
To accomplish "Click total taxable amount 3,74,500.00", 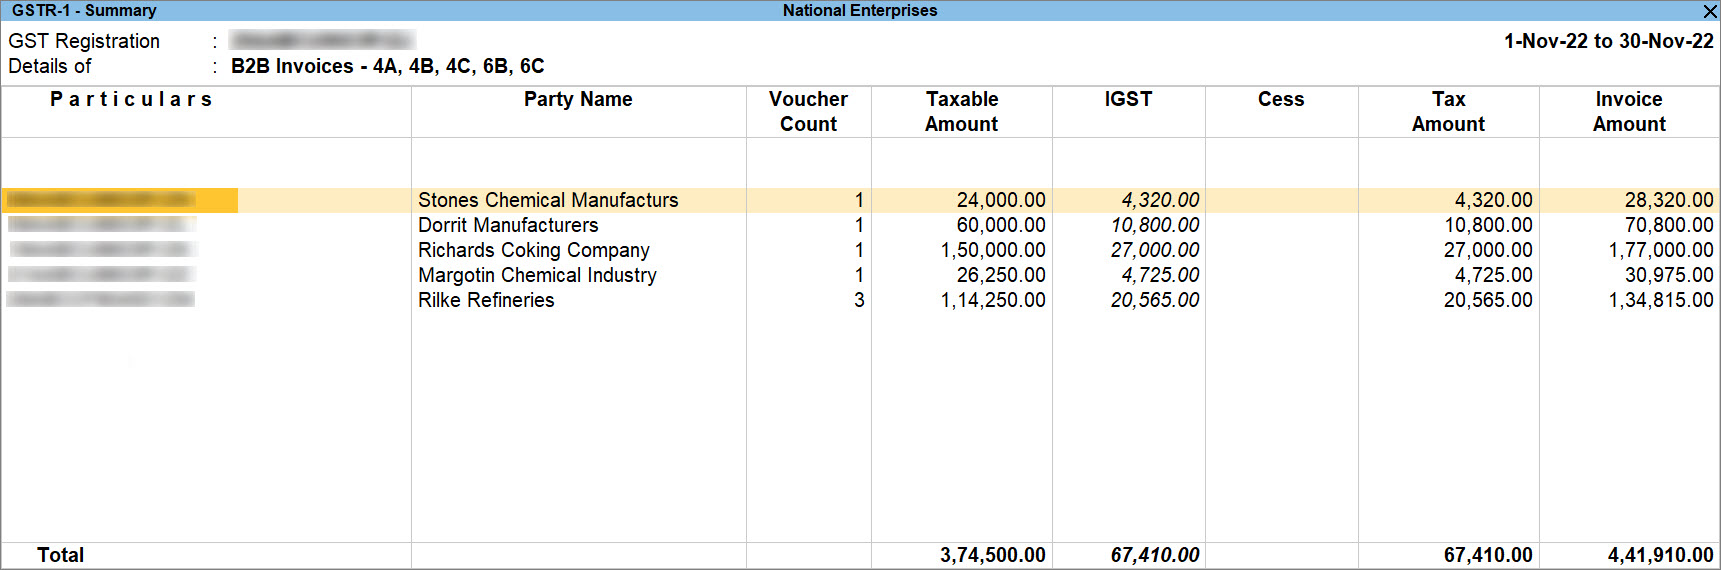I will click(993, 555).
